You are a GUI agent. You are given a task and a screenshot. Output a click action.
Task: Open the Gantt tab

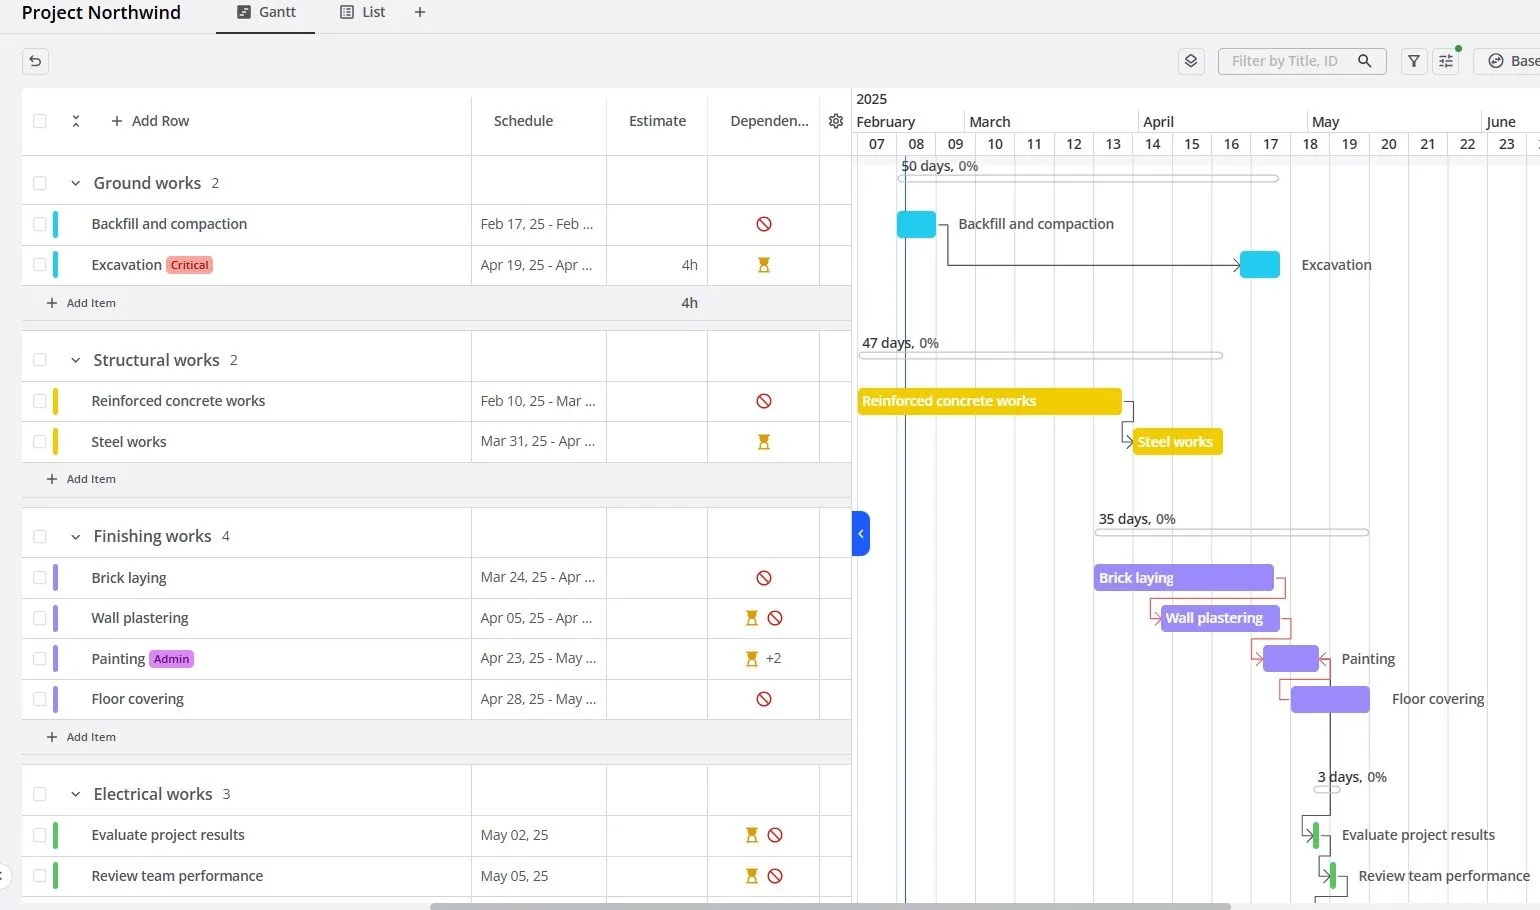[265, 12]
